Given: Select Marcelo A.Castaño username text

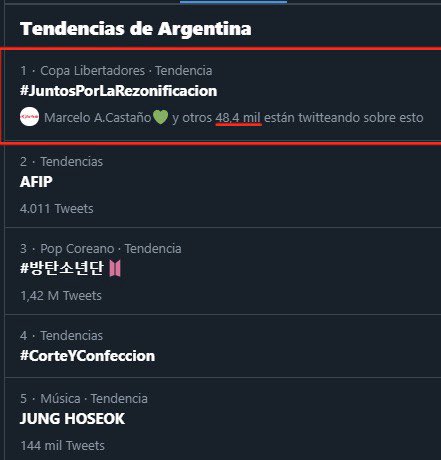Looking at the screenshot, I should coord(98,118).
